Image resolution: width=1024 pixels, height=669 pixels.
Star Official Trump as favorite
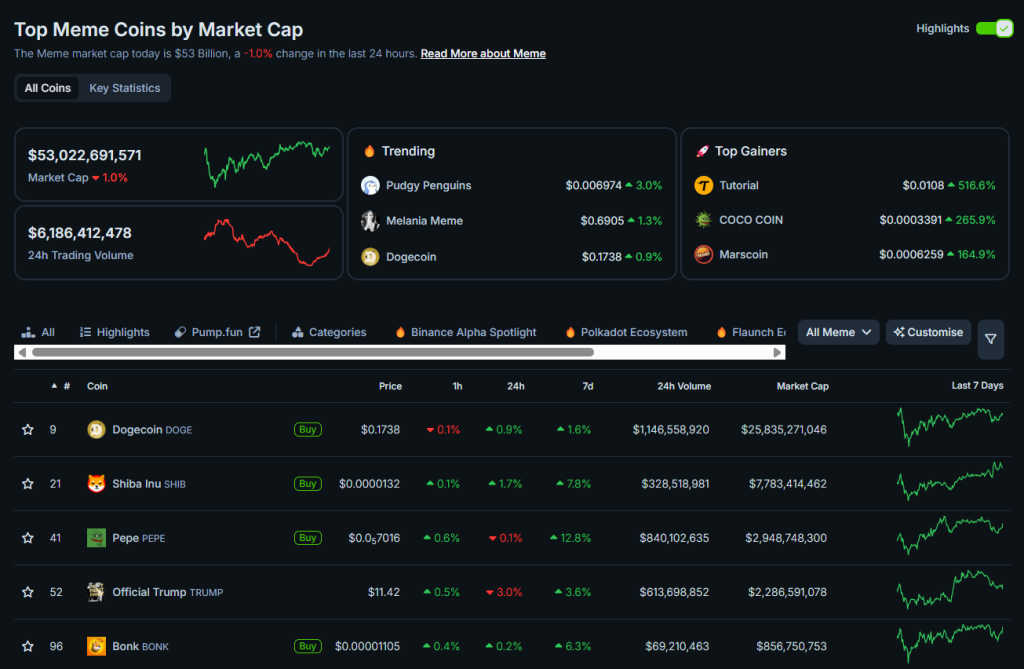point(27,592)
